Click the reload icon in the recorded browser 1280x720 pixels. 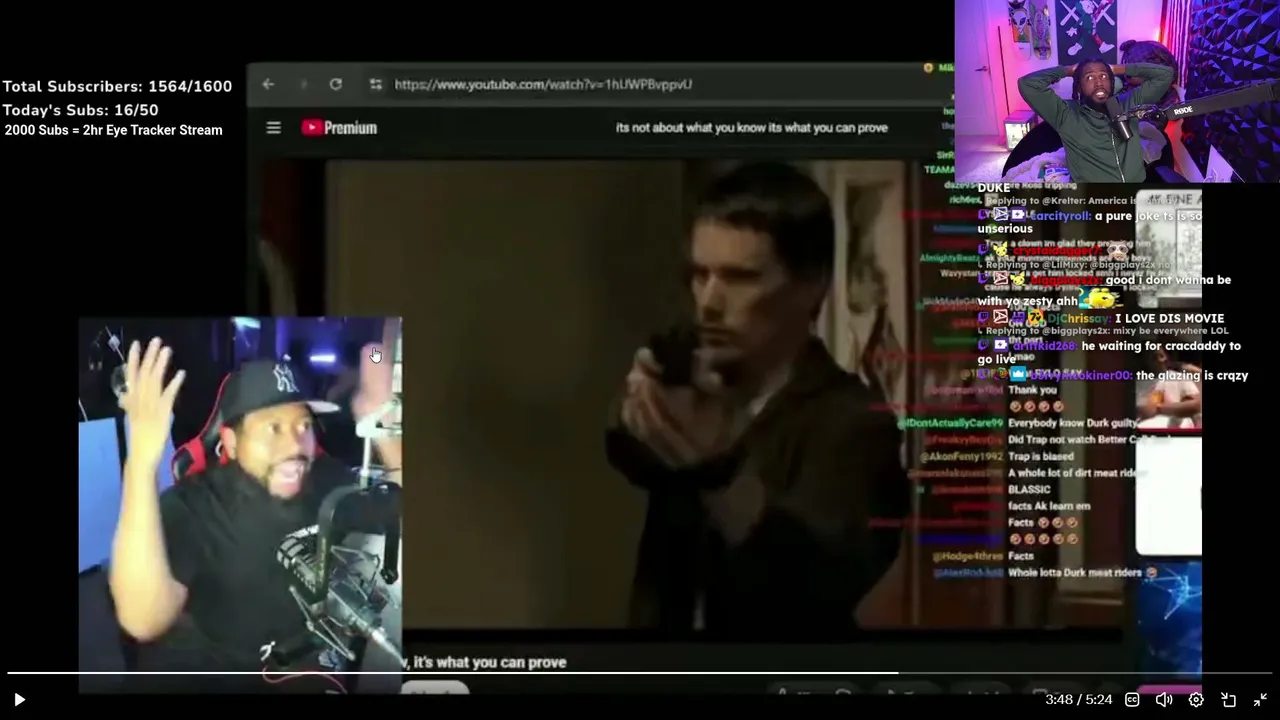click(336, 85)
